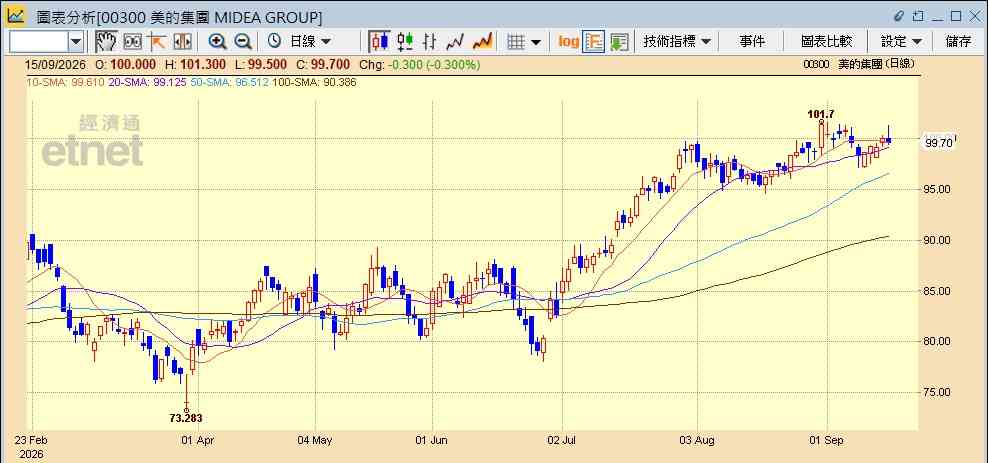The width and height of the screenshot is (989, 463).
Task: Open the 日線 period dropdown
Action: (x=310, y=42)
